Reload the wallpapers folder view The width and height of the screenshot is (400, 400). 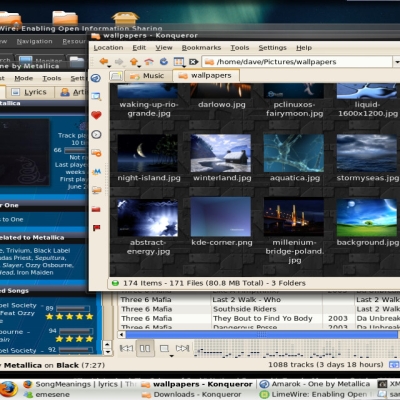[x=164, y=62]
